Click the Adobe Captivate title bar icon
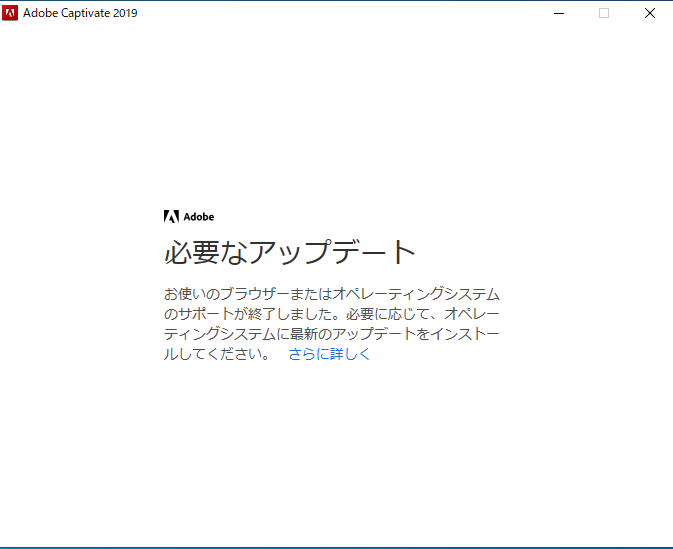The image size is (673, 549). click(x=10, y=13)
